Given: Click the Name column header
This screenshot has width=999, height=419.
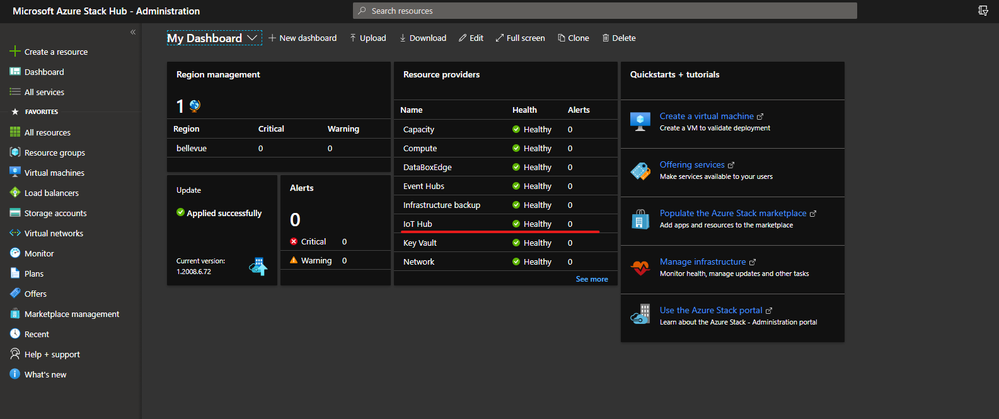Looking at the screenshot, I should click(412, 110).
